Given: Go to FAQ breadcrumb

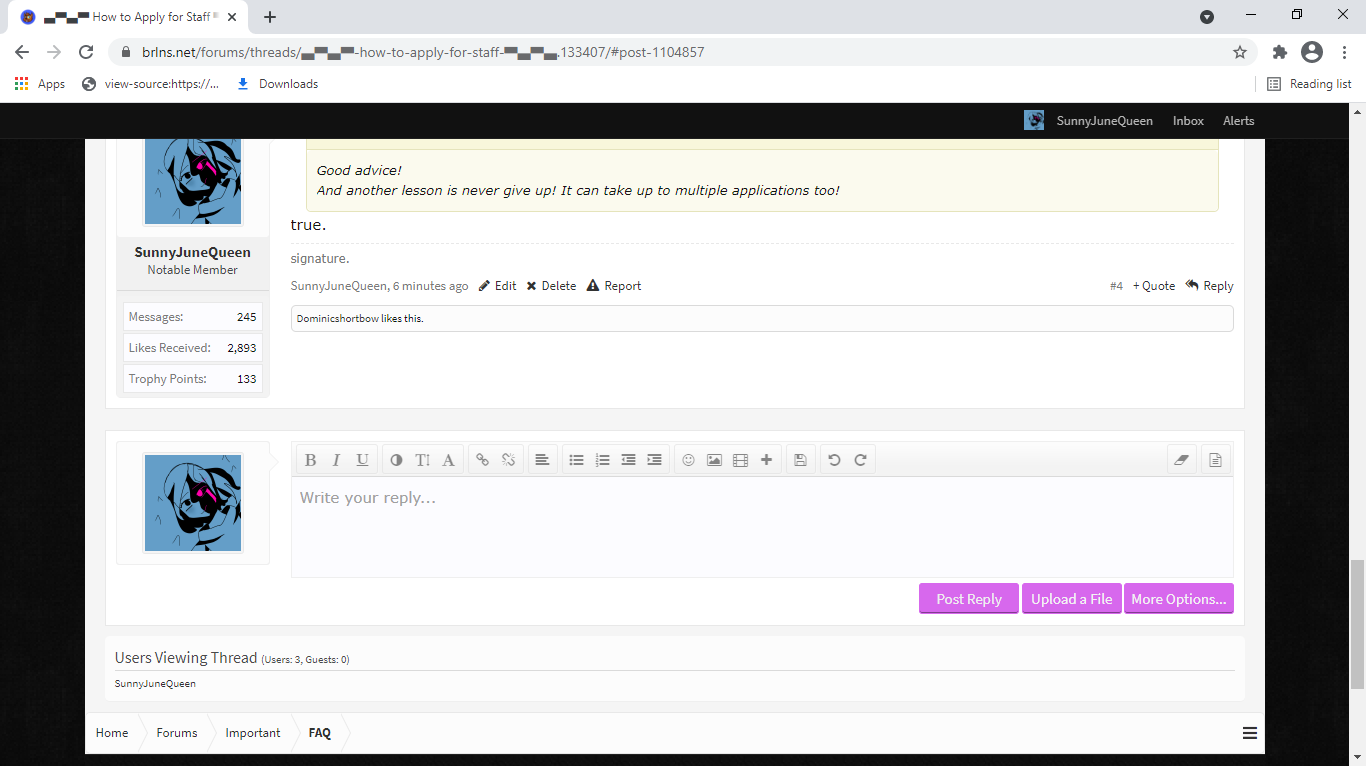Looking at the screenshot, I should point(319,733).
